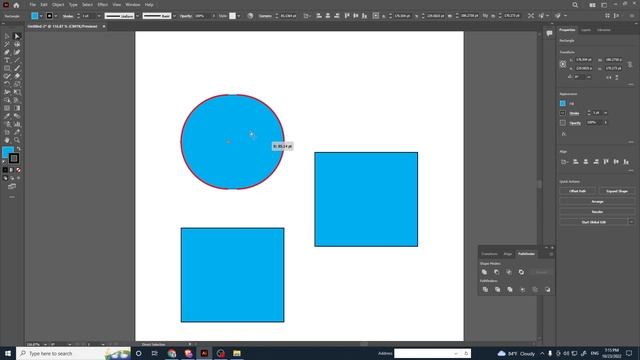Click the Properties panel Fill swatch

pos(563,103)
